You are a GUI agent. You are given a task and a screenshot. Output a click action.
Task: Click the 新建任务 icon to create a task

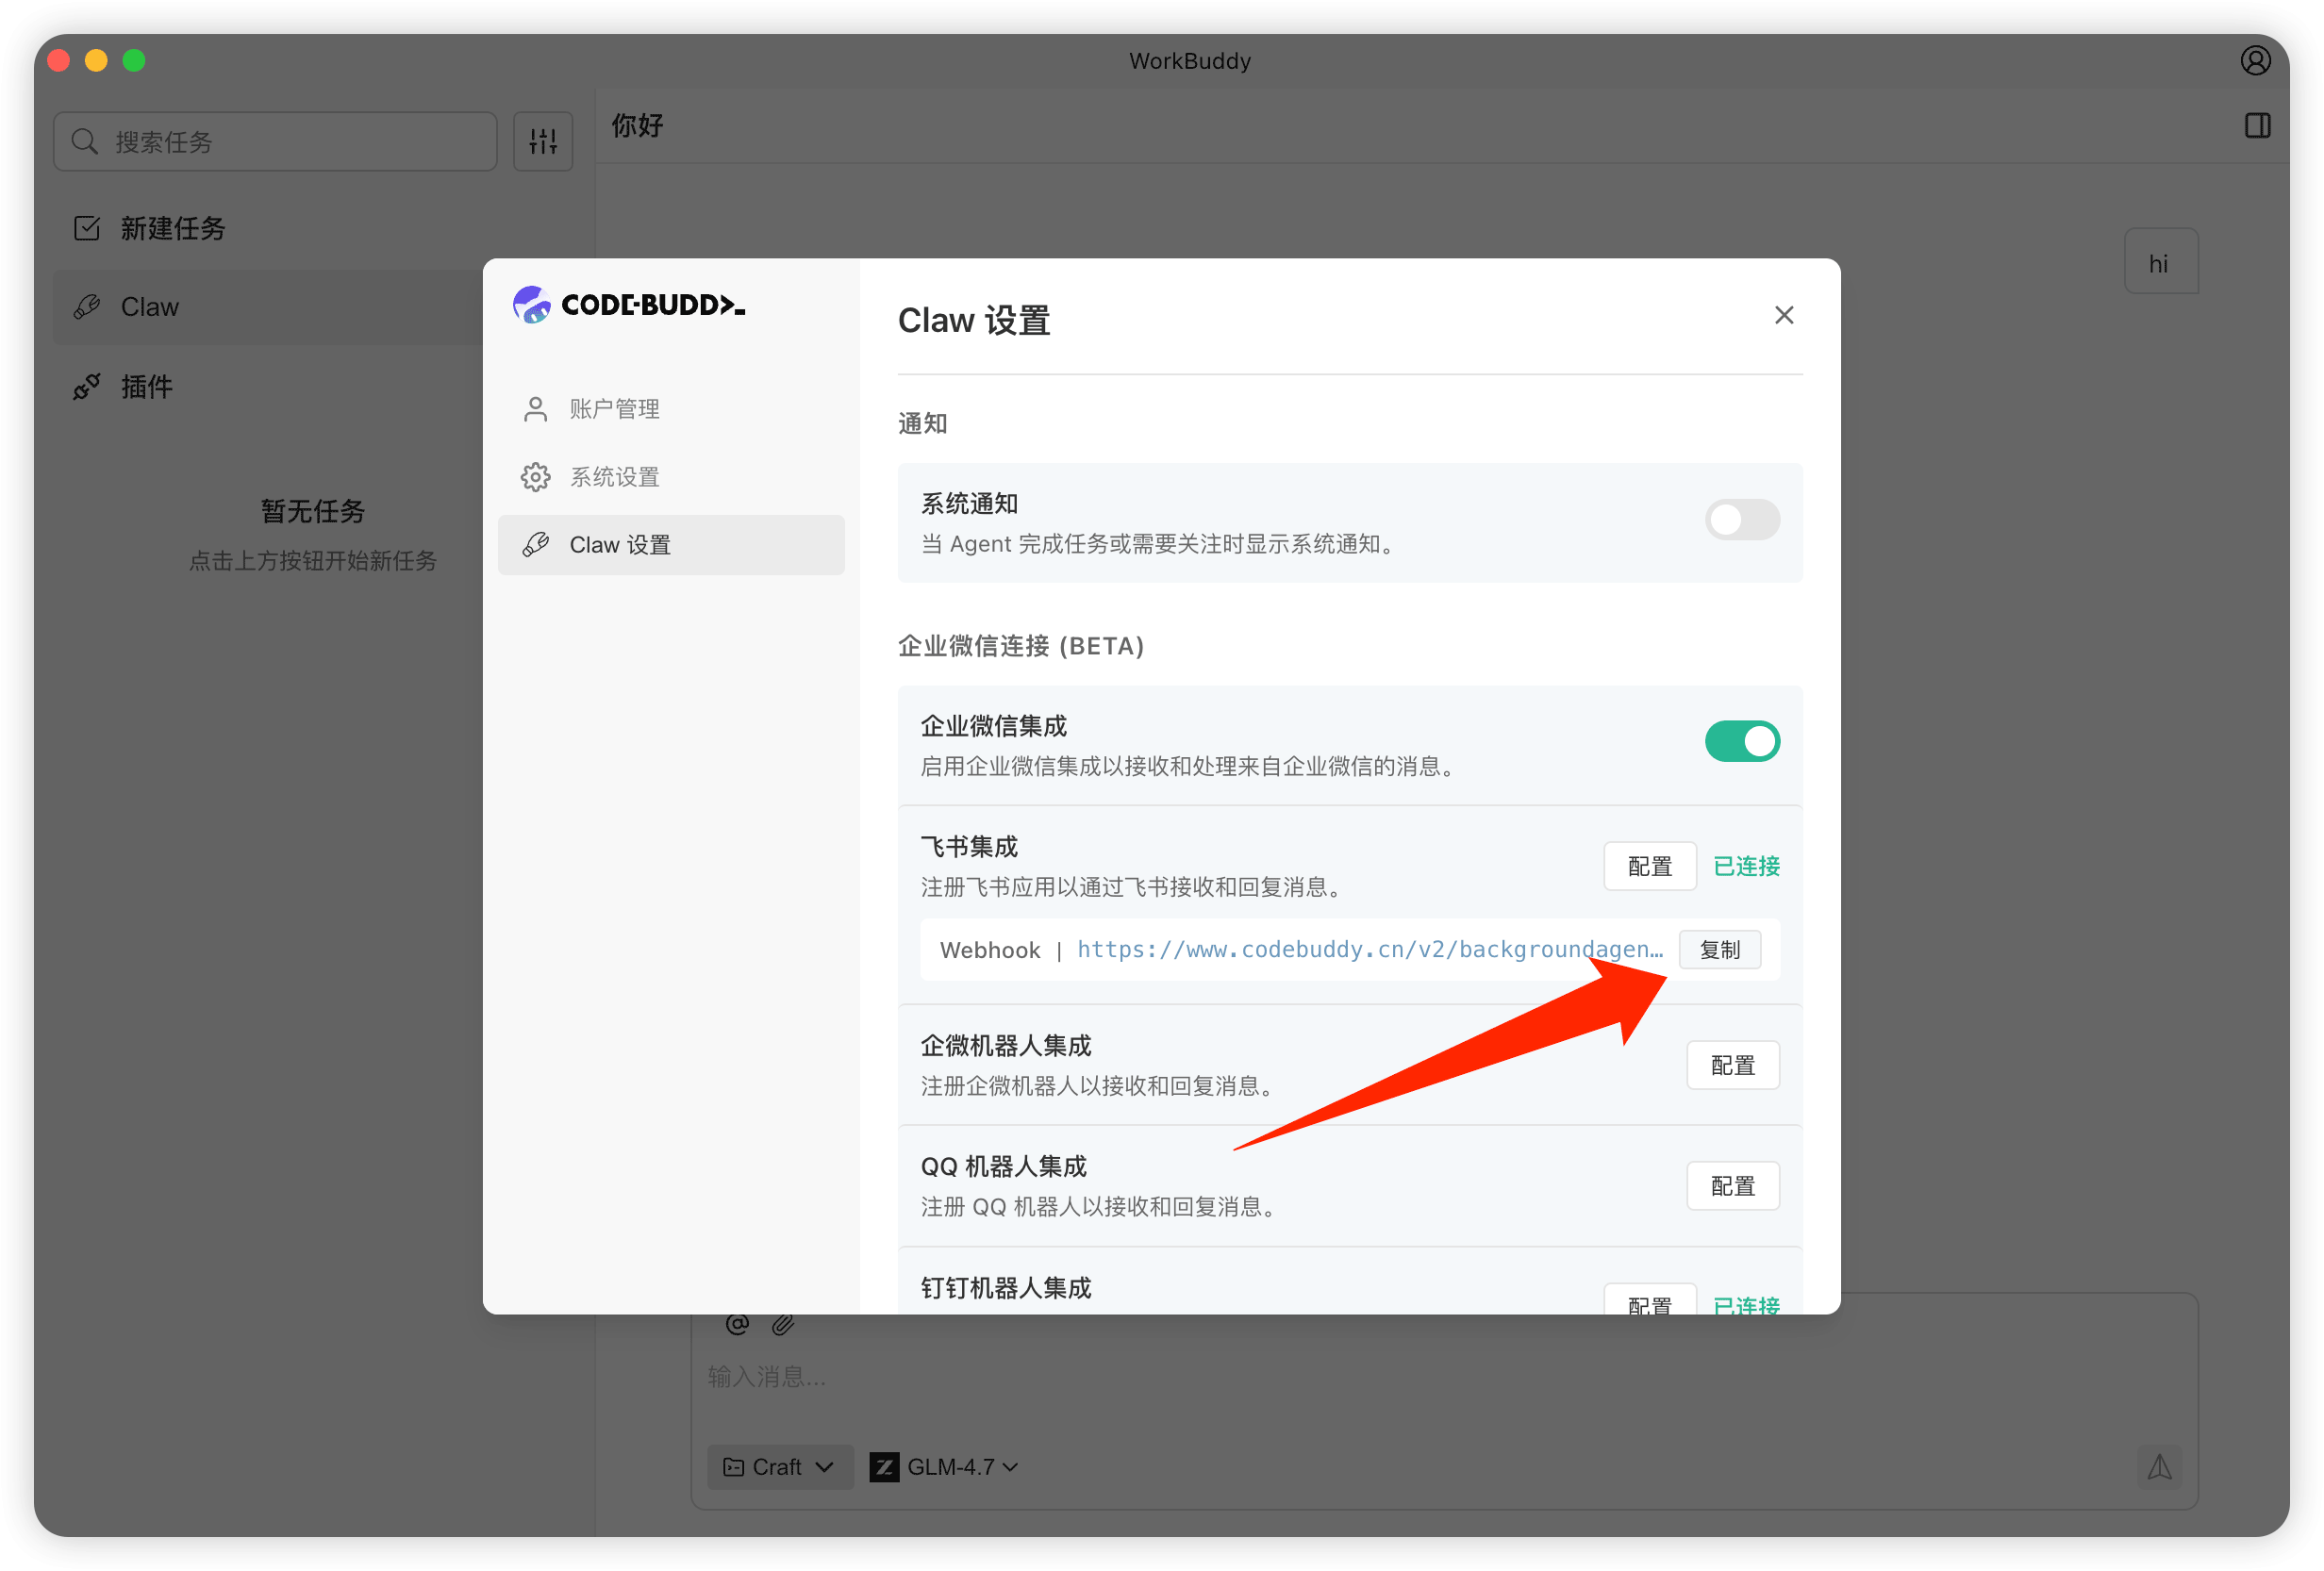coord(87,228)
